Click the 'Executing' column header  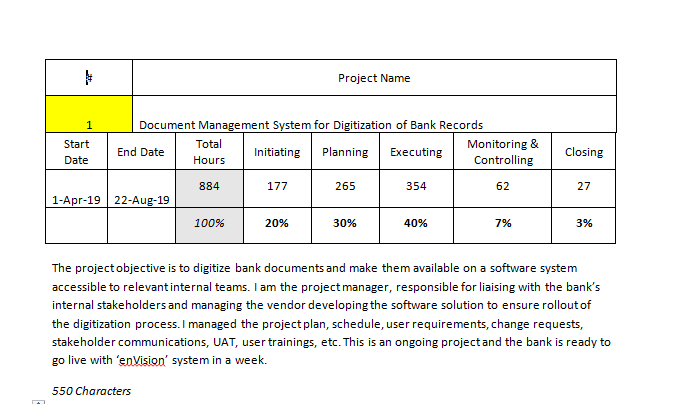pyautogui.click(x=416, y=152)
